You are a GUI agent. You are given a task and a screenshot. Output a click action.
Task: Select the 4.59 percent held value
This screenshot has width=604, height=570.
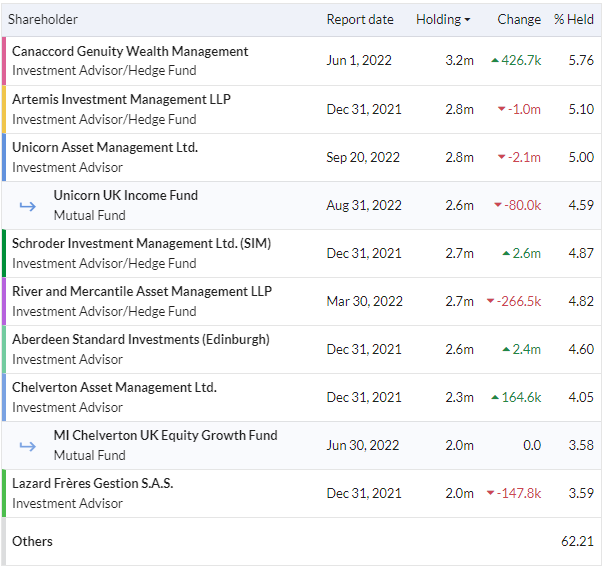(581, 205)
